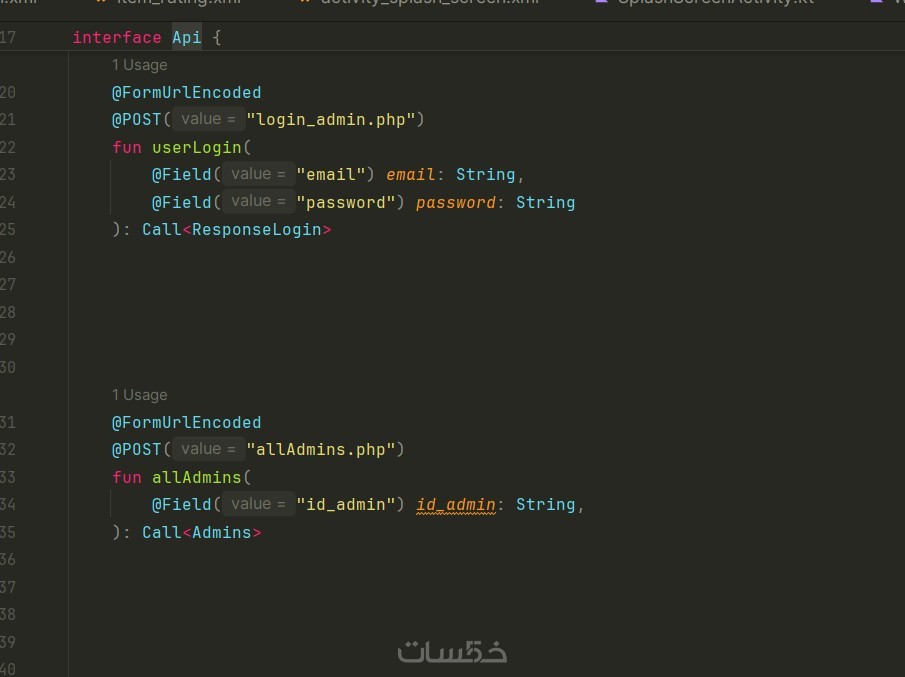Click @FormUrlEncoded annotation on line 31
This screenshot has width=905, height=677.
point(186,422)
